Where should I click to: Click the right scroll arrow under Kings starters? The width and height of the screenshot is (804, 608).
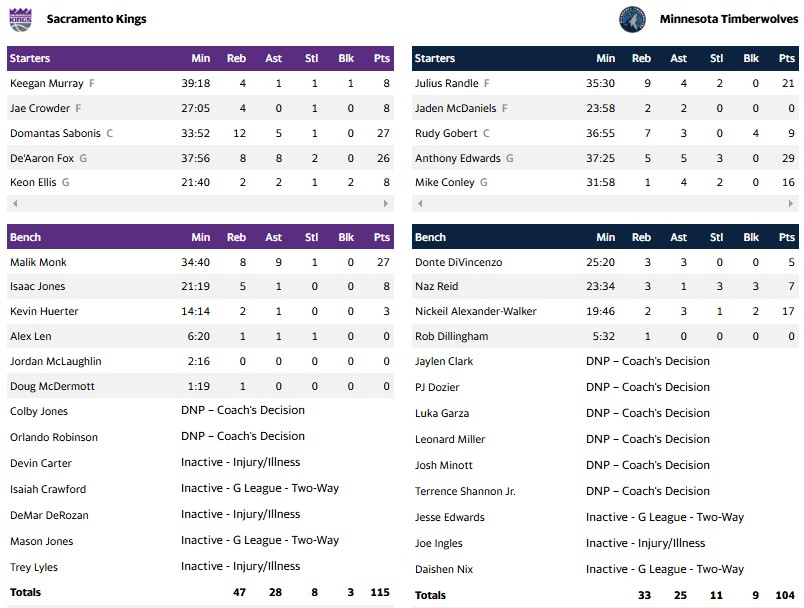[x=386, y=204]
